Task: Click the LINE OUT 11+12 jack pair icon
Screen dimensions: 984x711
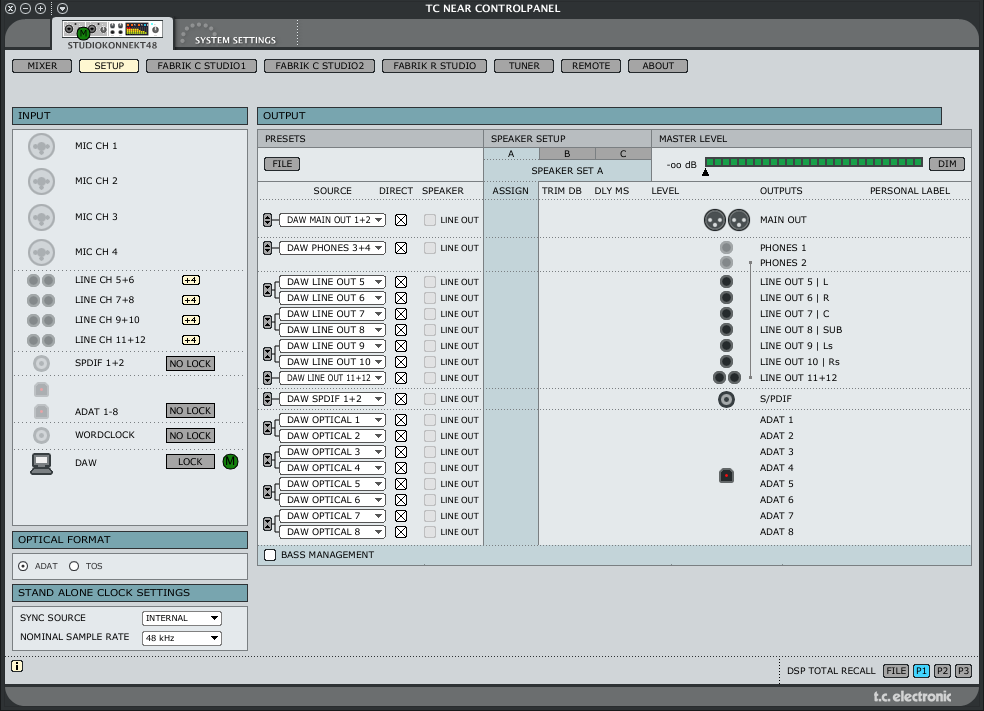Action: [727, 378]
